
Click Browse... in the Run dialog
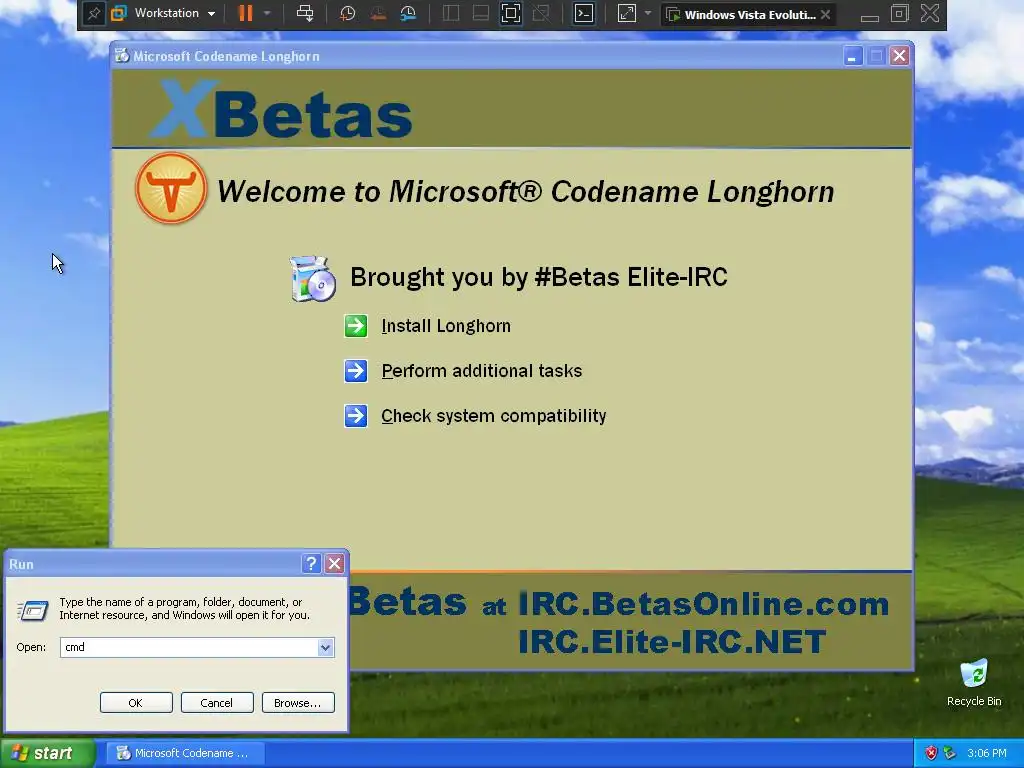click(298, 703)
